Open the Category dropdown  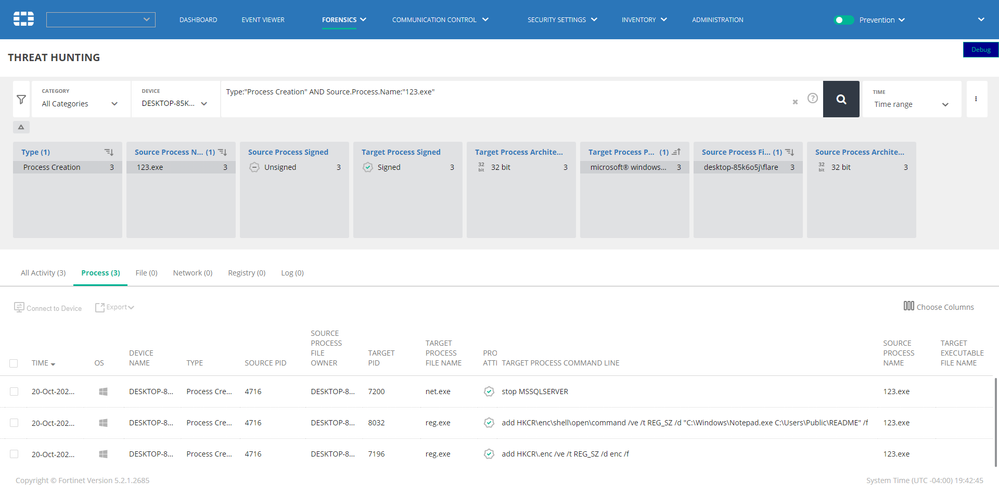click(81, 103)
